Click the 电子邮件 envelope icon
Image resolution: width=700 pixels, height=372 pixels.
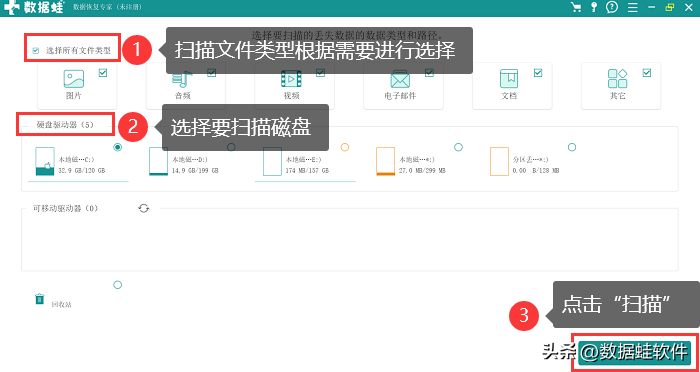pos(400,80)
